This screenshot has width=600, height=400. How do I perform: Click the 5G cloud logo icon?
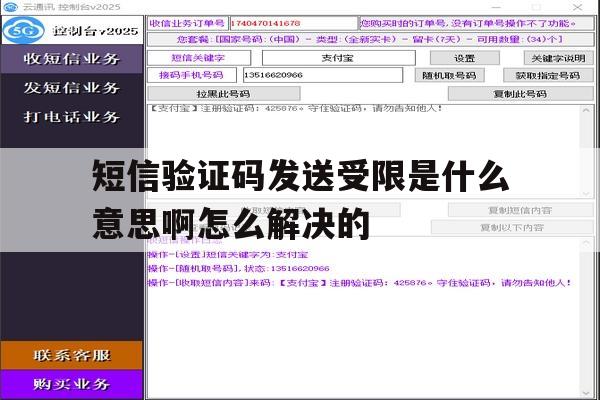[x=23, y=30]
